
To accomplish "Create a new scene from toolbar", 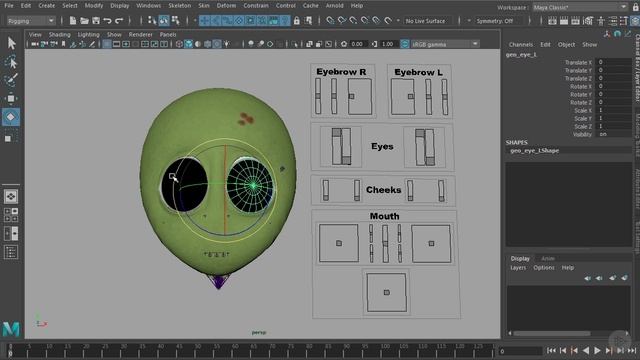I will coord(73,21).
